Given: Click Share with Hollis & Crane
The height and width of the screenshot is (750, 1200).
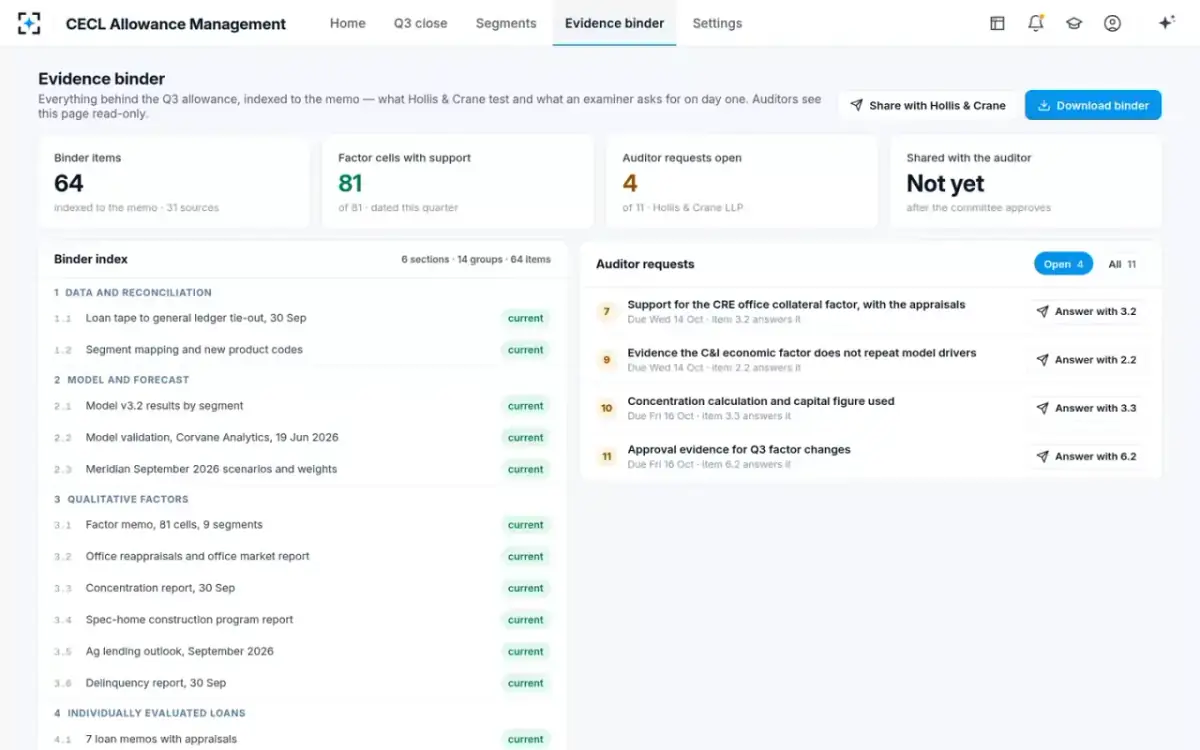Looking at the screenshot, I should pyautogui.click(x=928, y=105).
